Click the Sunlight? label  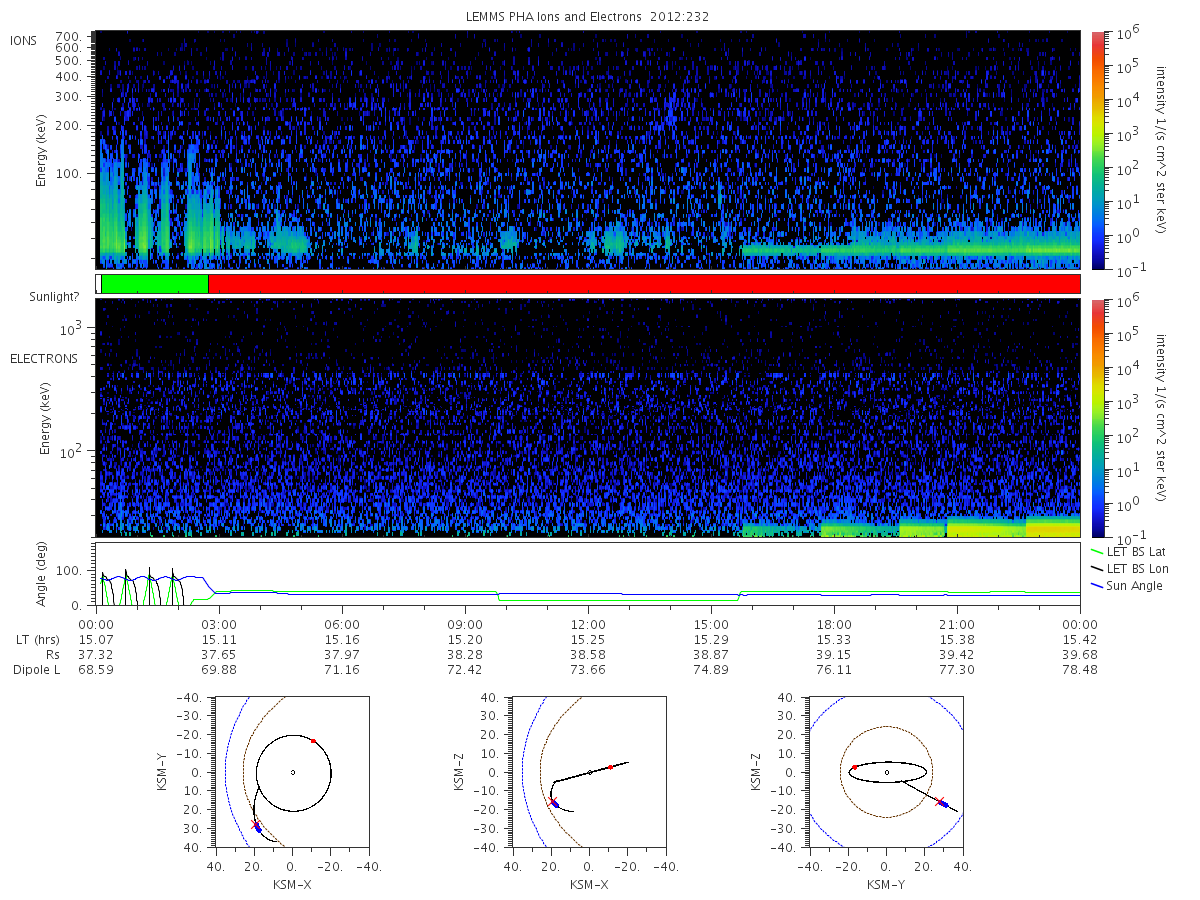coord(54,298)
